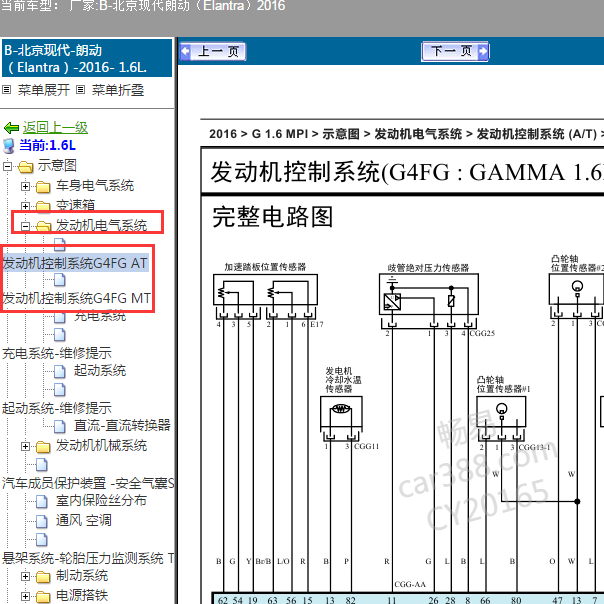Expand the 电源搭铁 folder

pos(25,596)
